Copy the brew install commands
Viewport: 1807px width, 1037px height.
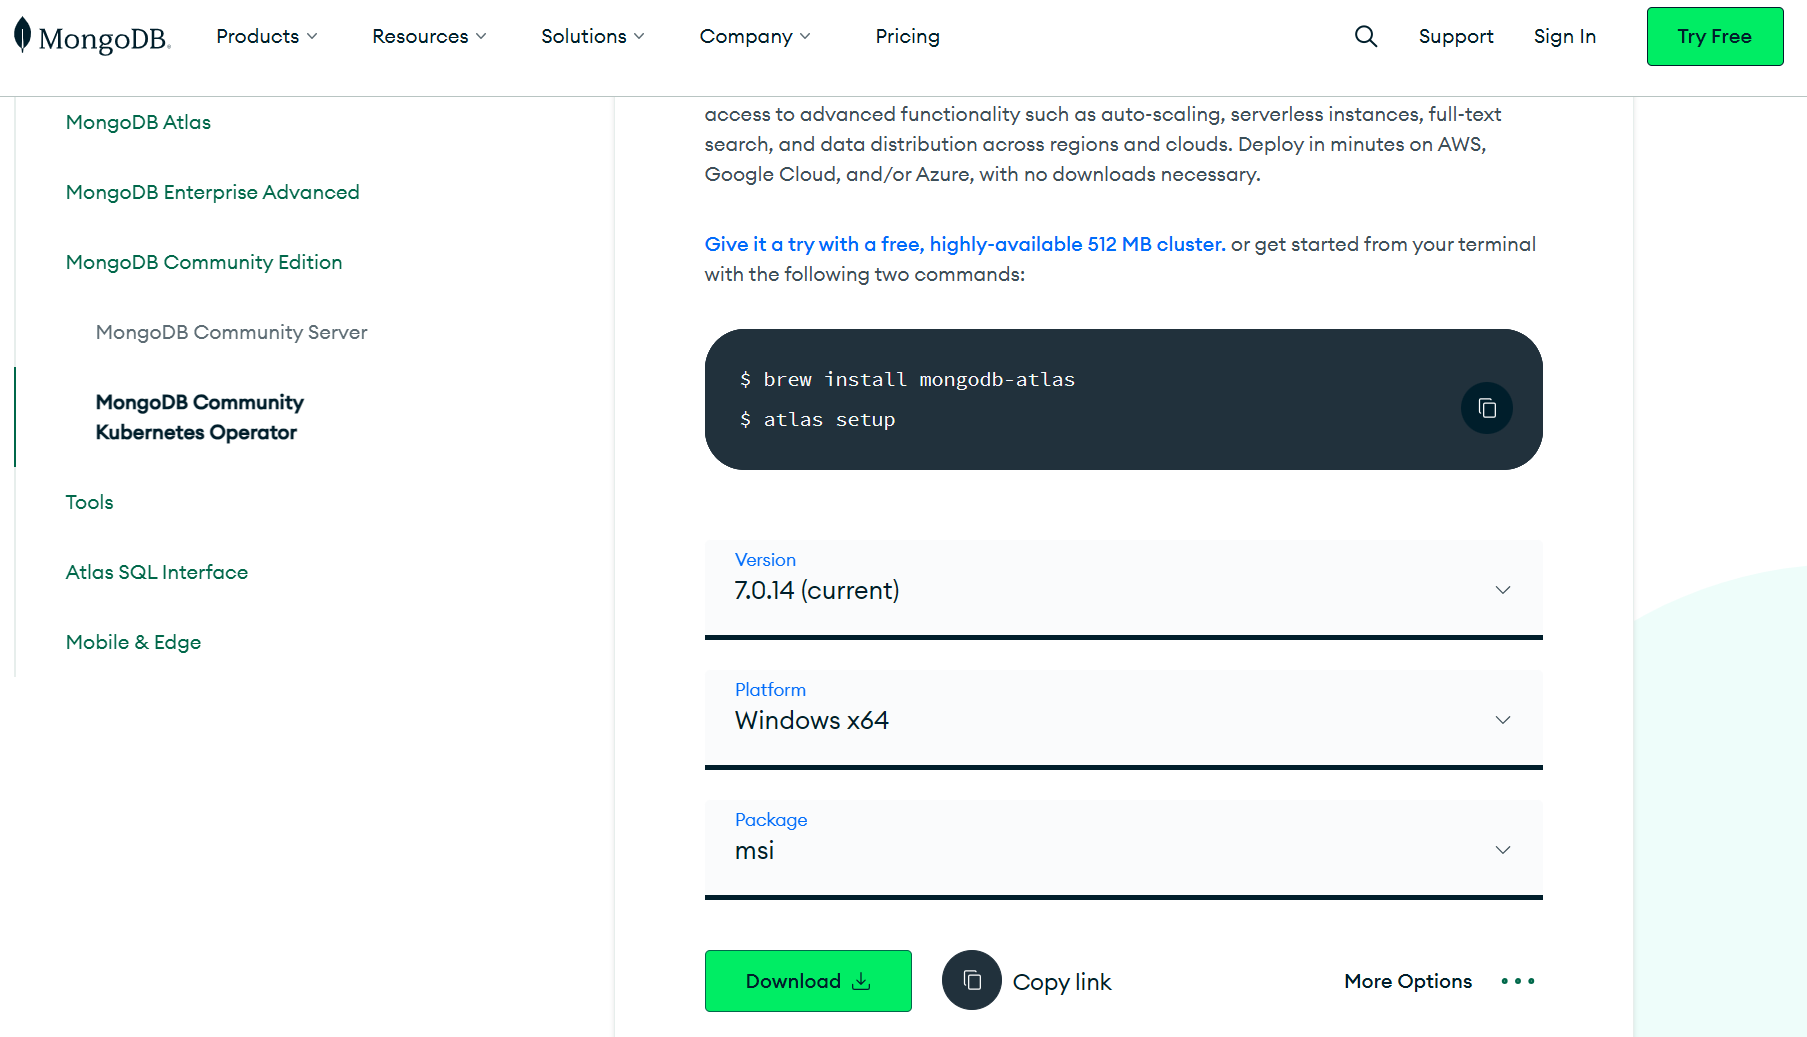point(1487,408)
